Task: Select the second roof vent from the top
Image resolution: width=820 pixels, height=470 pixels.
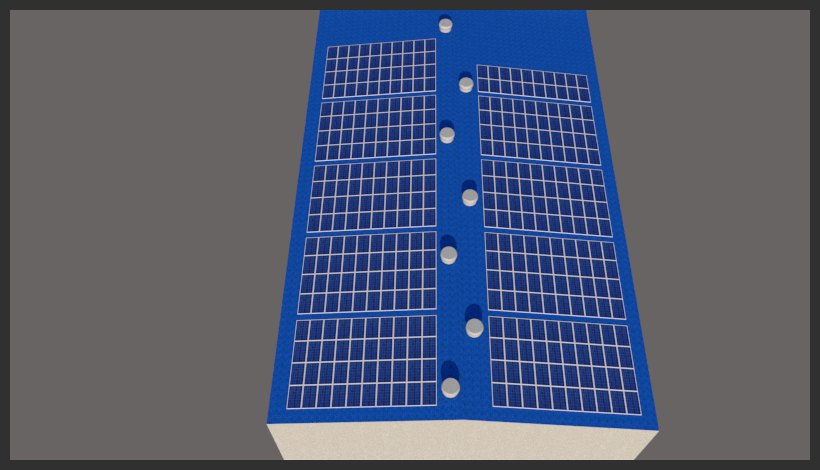Action: point(466,85)
